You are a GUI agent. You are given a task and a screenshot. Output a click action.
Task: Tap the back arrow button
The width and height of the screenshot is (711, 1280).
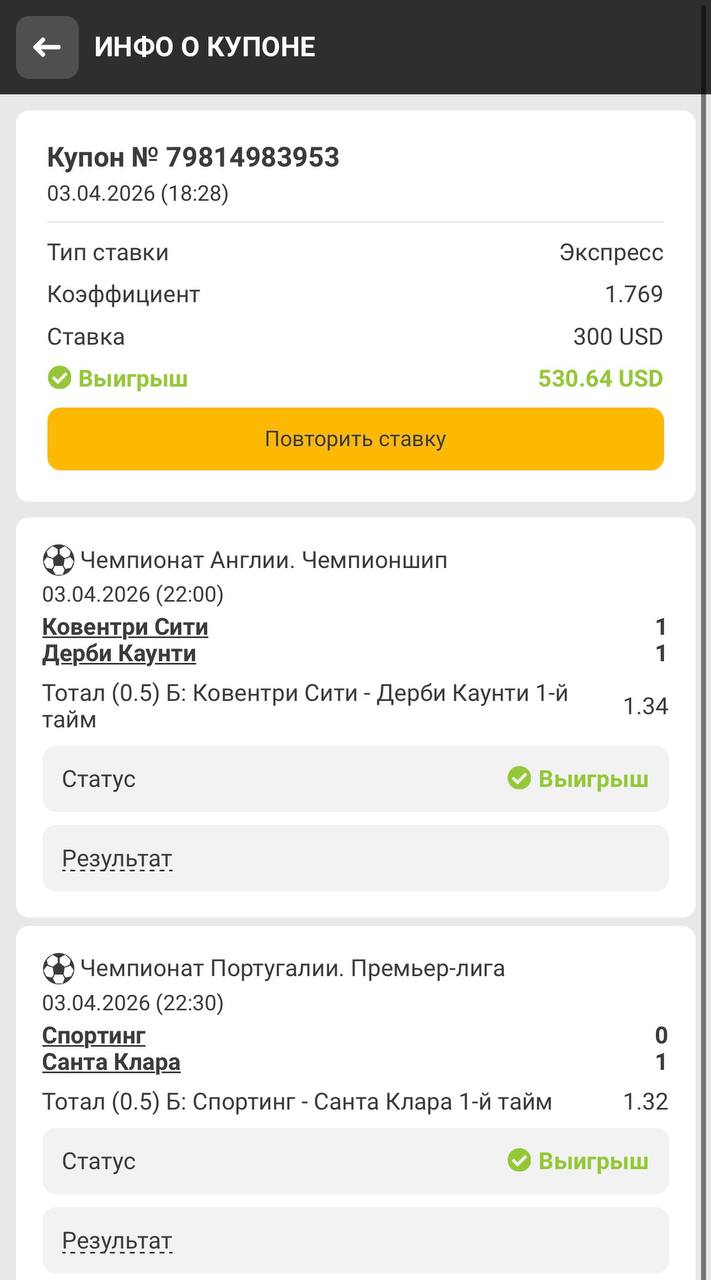[x=47, y=47]
